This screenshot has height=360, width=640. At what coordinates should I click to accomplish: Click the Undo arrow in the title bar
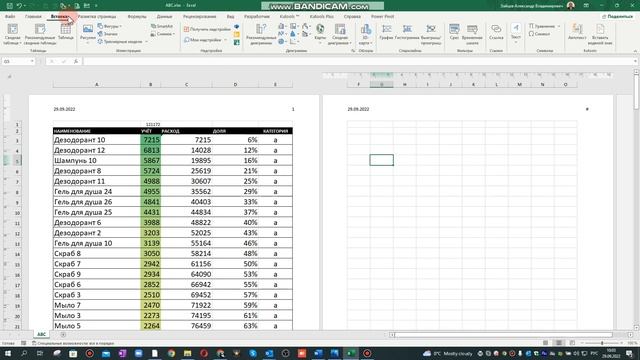point(19,6)
